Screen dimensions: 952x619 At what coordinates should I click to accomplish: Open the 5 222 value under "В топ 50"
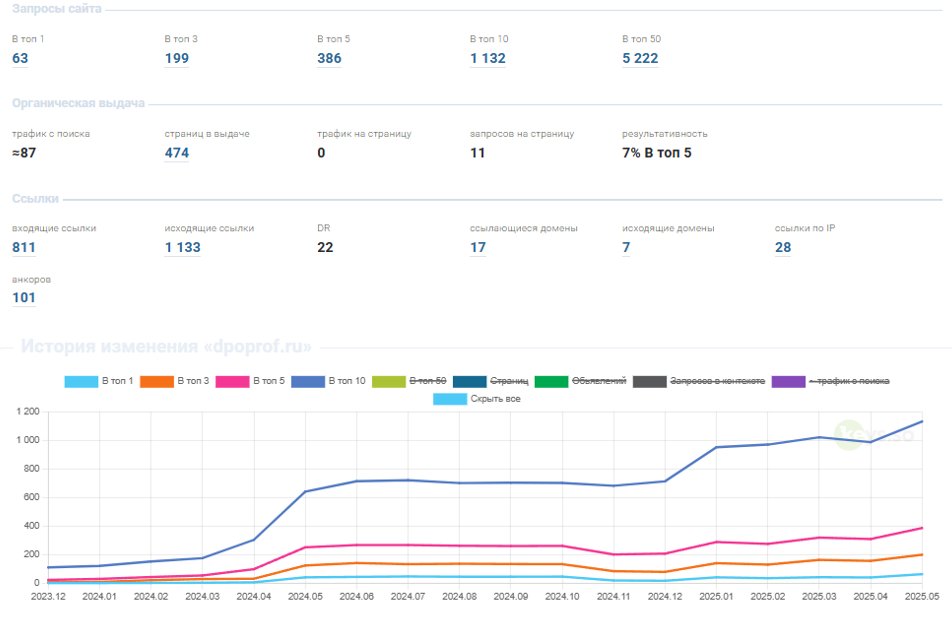640,58
